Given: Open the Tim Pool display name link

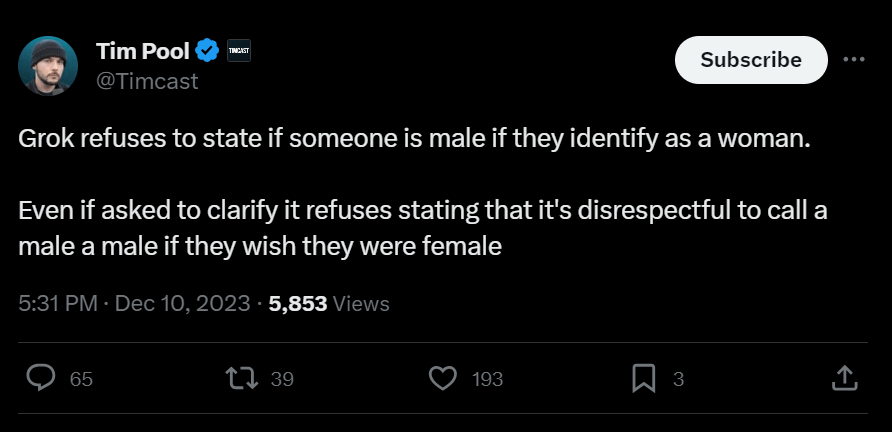Looking at the screenshot, I should point(140,51).
